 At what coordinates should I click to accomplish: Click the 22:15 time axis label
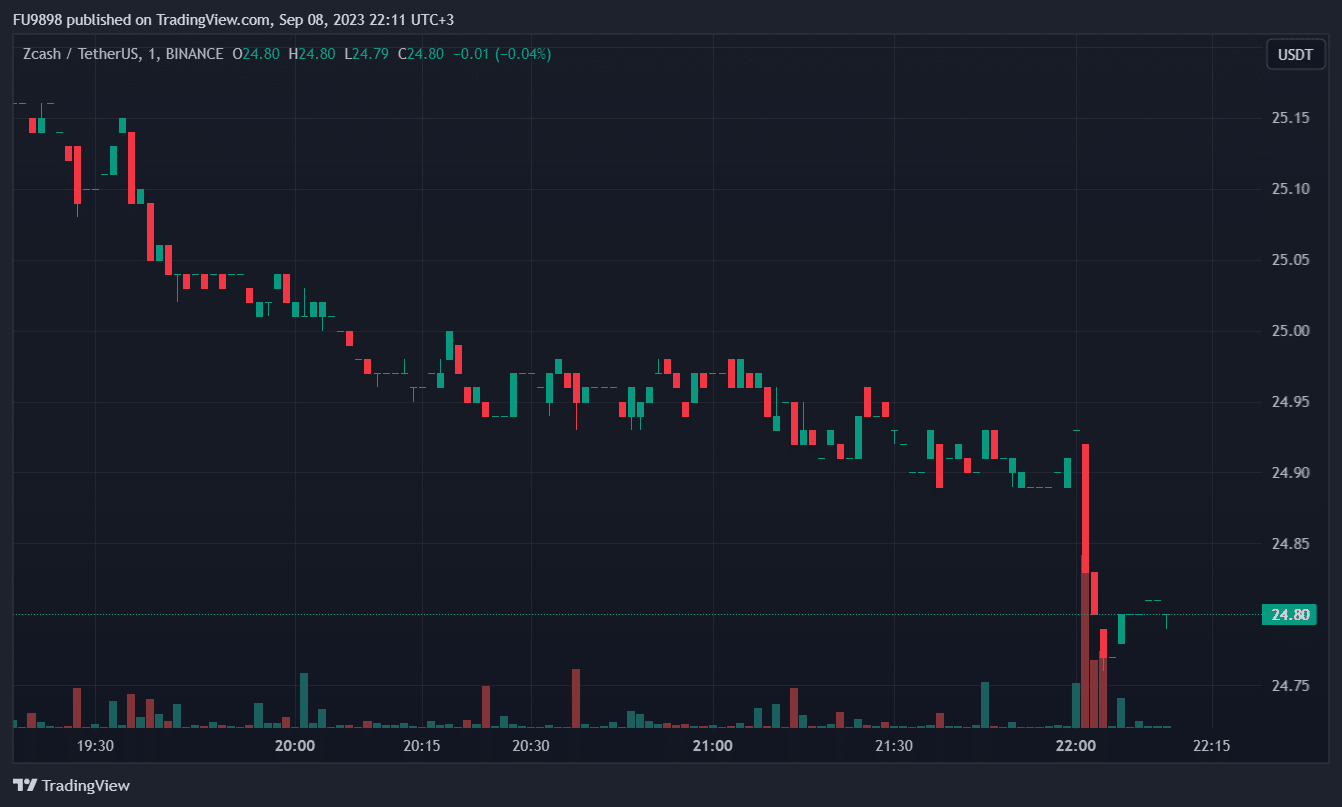1211,746
